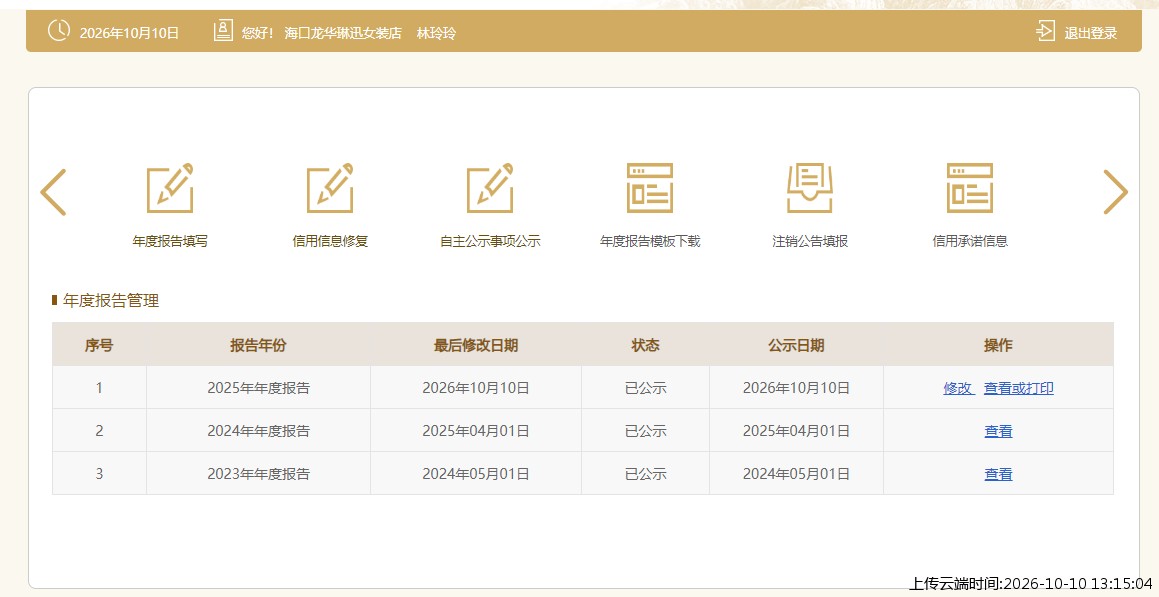Click the 状态 column header
The image size is (1159, 597).
[x=645, y=345]
